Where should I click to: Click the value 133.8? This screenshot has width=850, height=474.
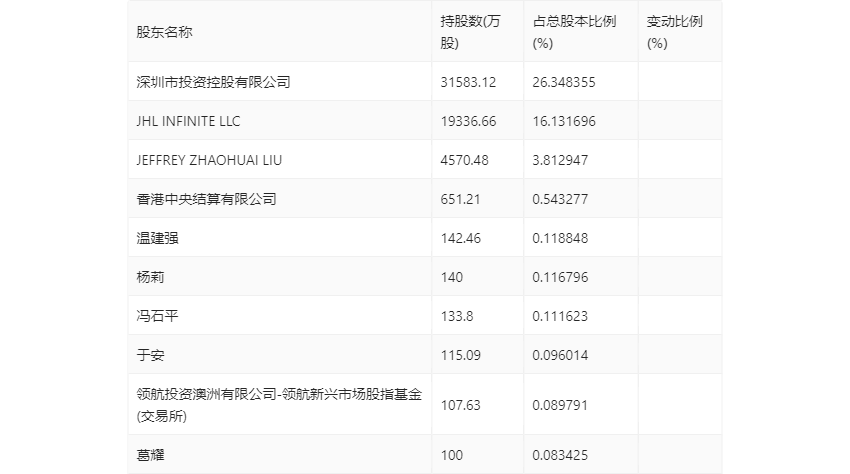456,316
